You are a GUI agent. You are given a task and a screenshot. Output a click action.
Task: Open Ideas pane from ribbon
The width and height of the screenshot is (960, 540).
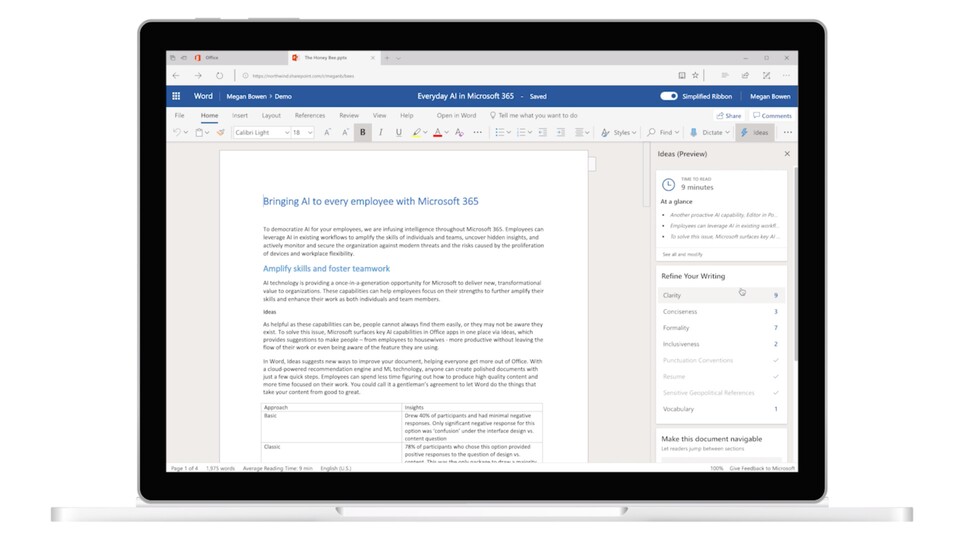point(754,132)
